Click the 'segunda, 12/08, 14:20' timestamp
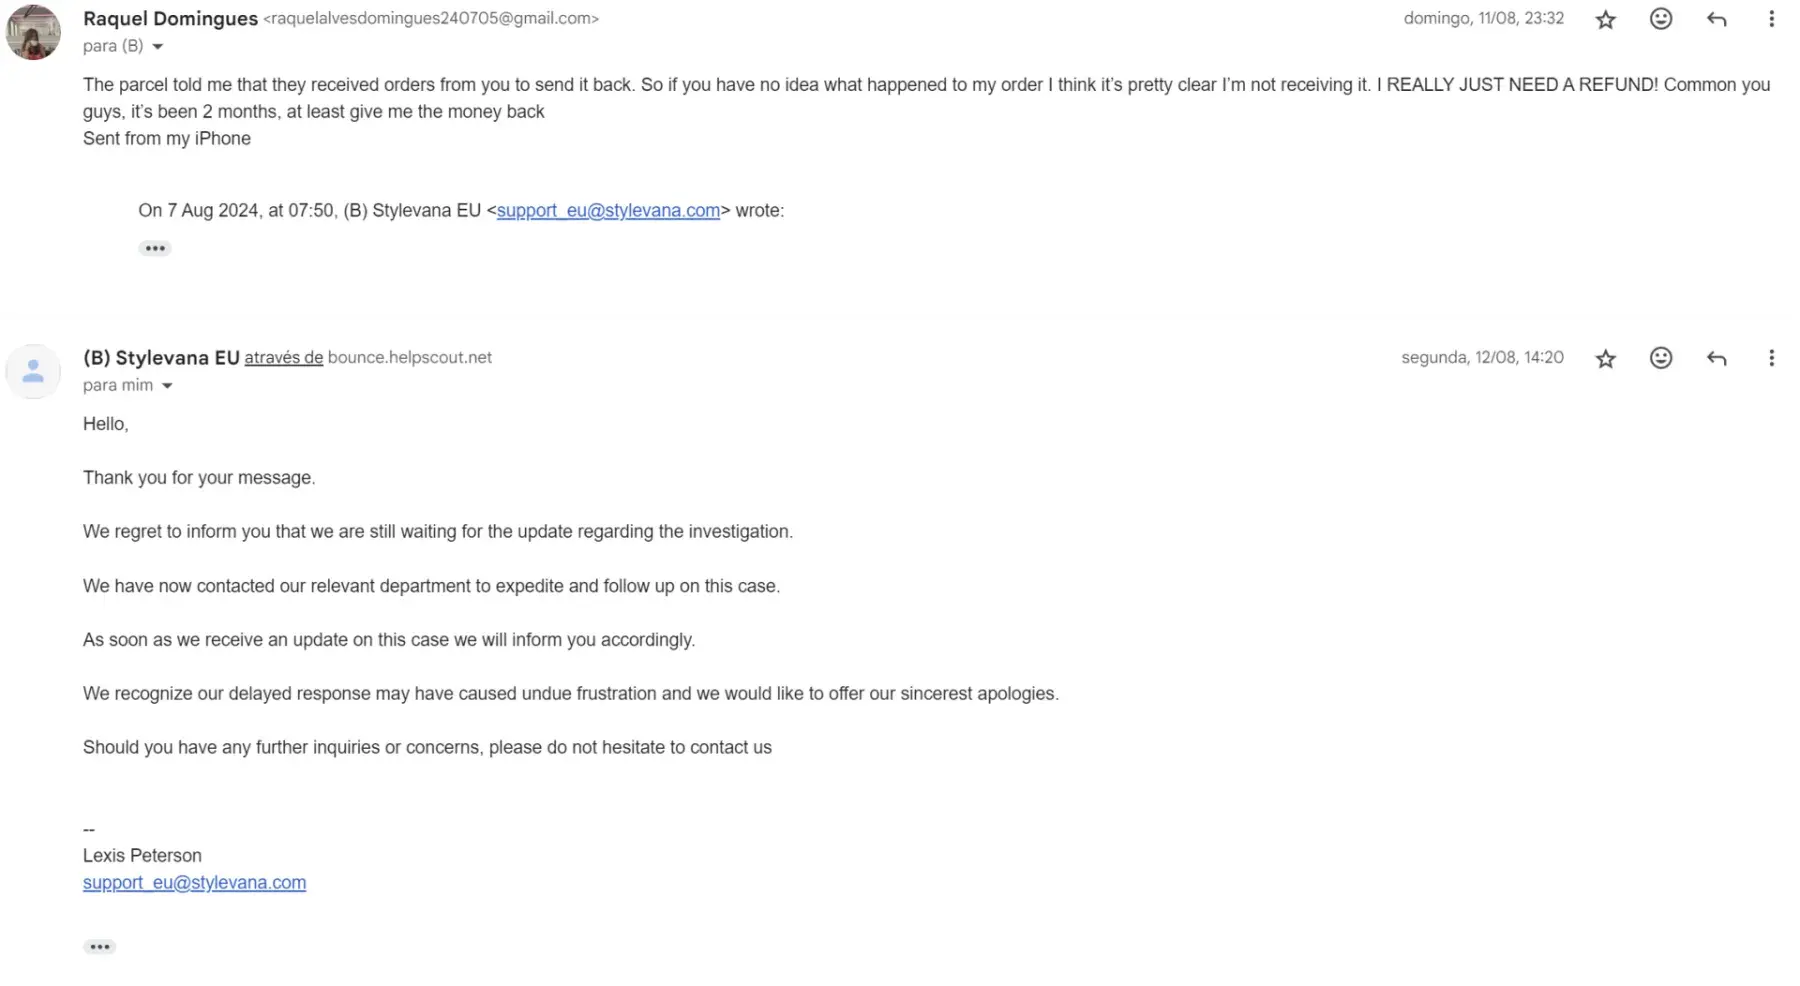 pos(1482,357)
